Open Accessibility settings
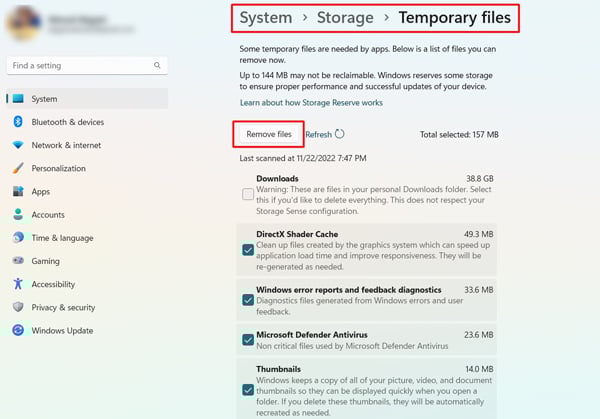 pos(87,284)
